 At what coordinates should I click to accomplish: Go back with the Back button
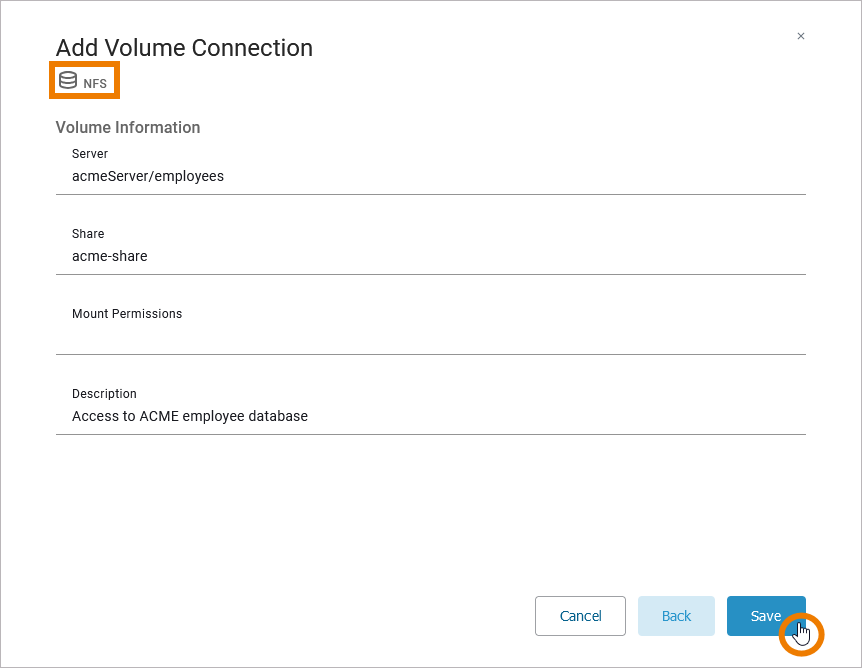click(x=676, y=616)
